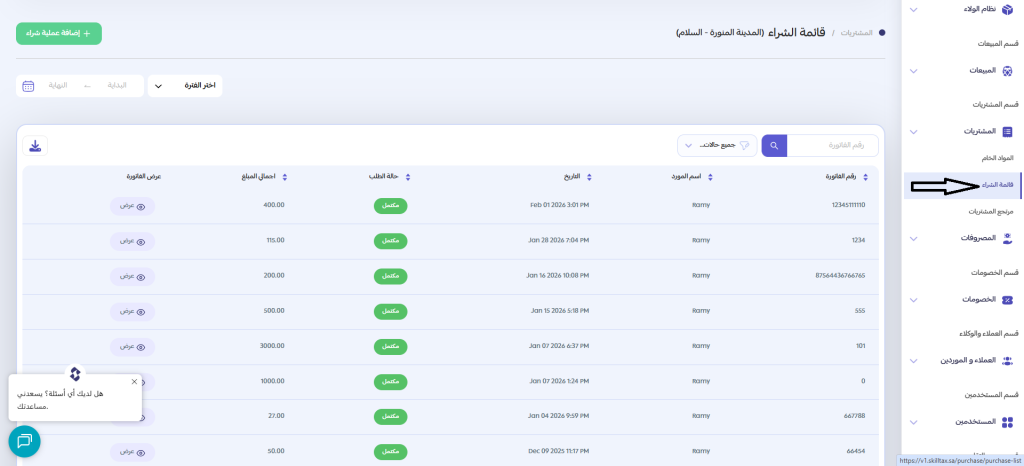This screenshot has height=466, width=1024.
Task: Open the جميع حالات status filter dropdown
Action: (x=717, y=146)
